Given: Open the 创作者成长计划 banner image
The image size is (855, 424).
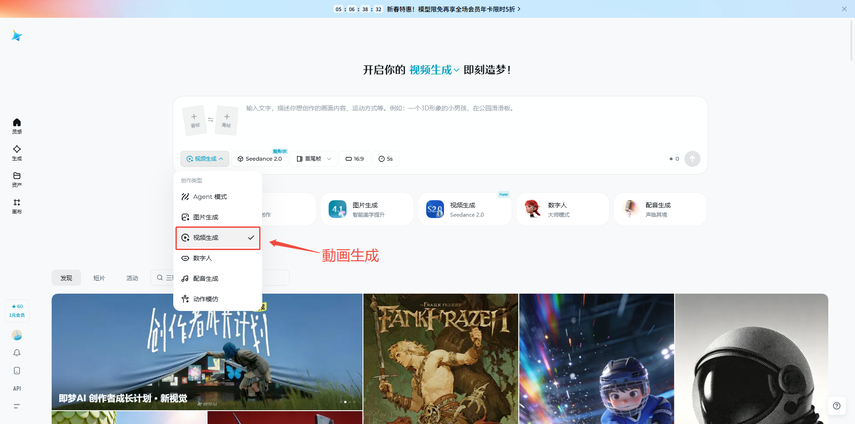Looking at the screenshot, I should 207,352.
